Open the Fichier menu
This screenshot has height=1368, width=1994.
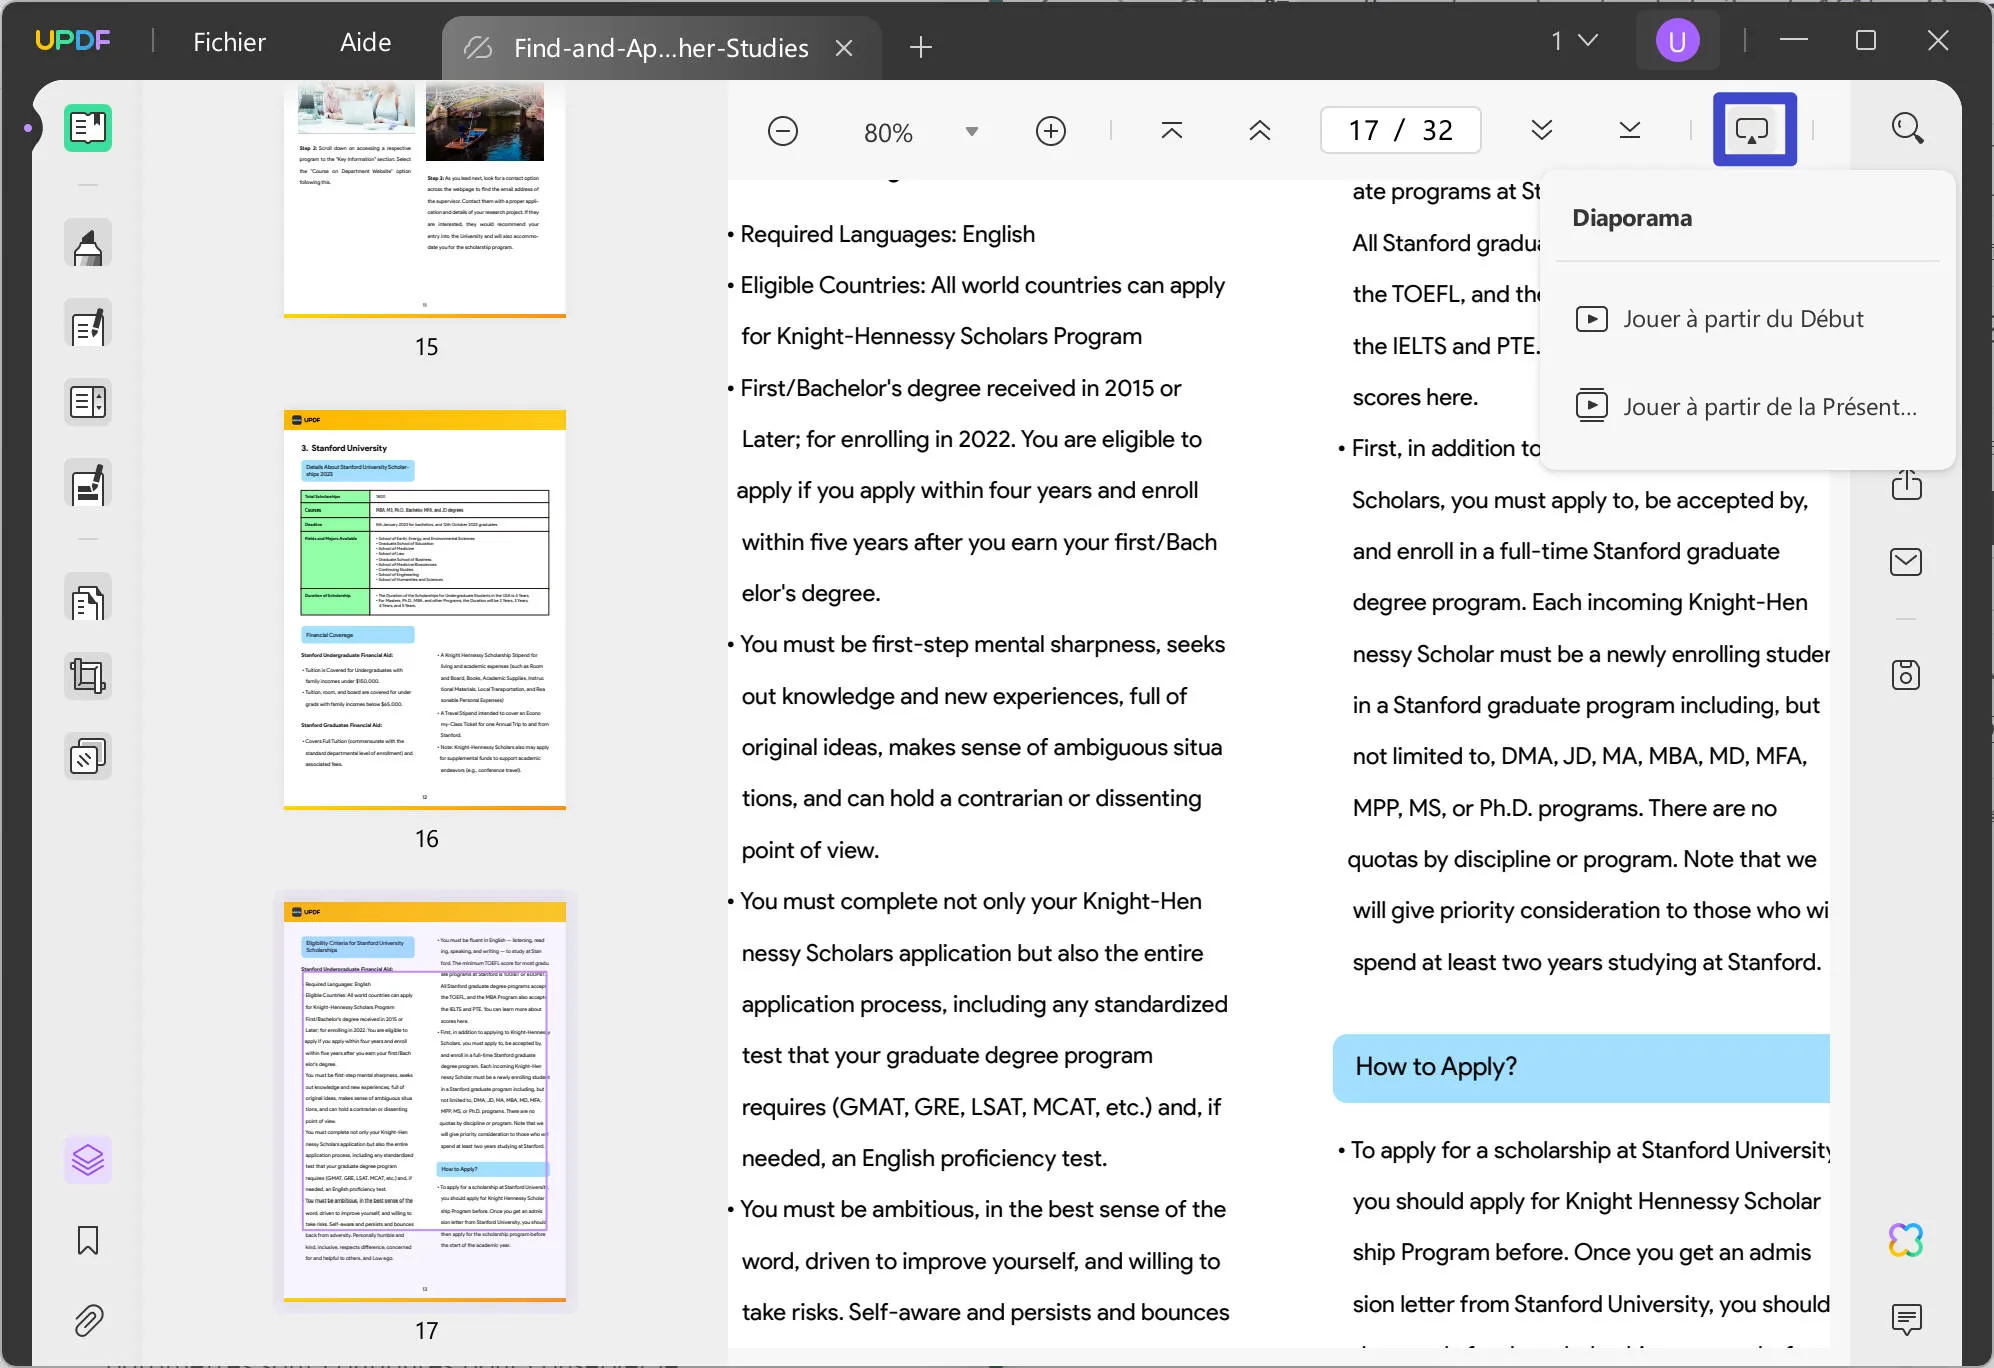(x=229, y=42)
